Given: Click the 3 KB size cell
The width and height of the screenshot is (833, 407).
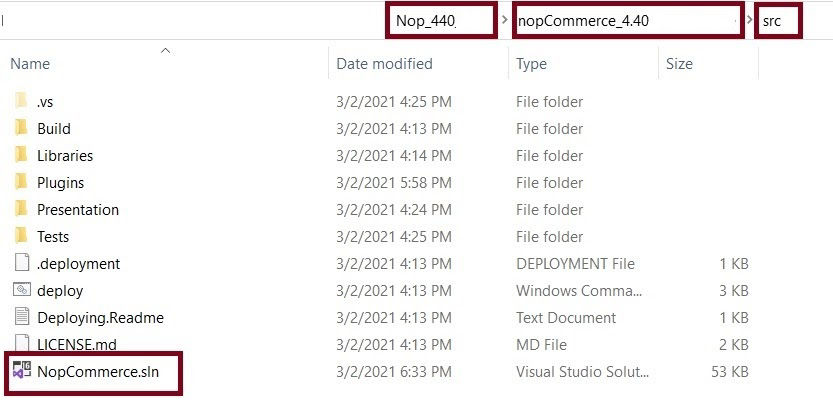Looking at the screenshot, I should [x=734, y=291].
